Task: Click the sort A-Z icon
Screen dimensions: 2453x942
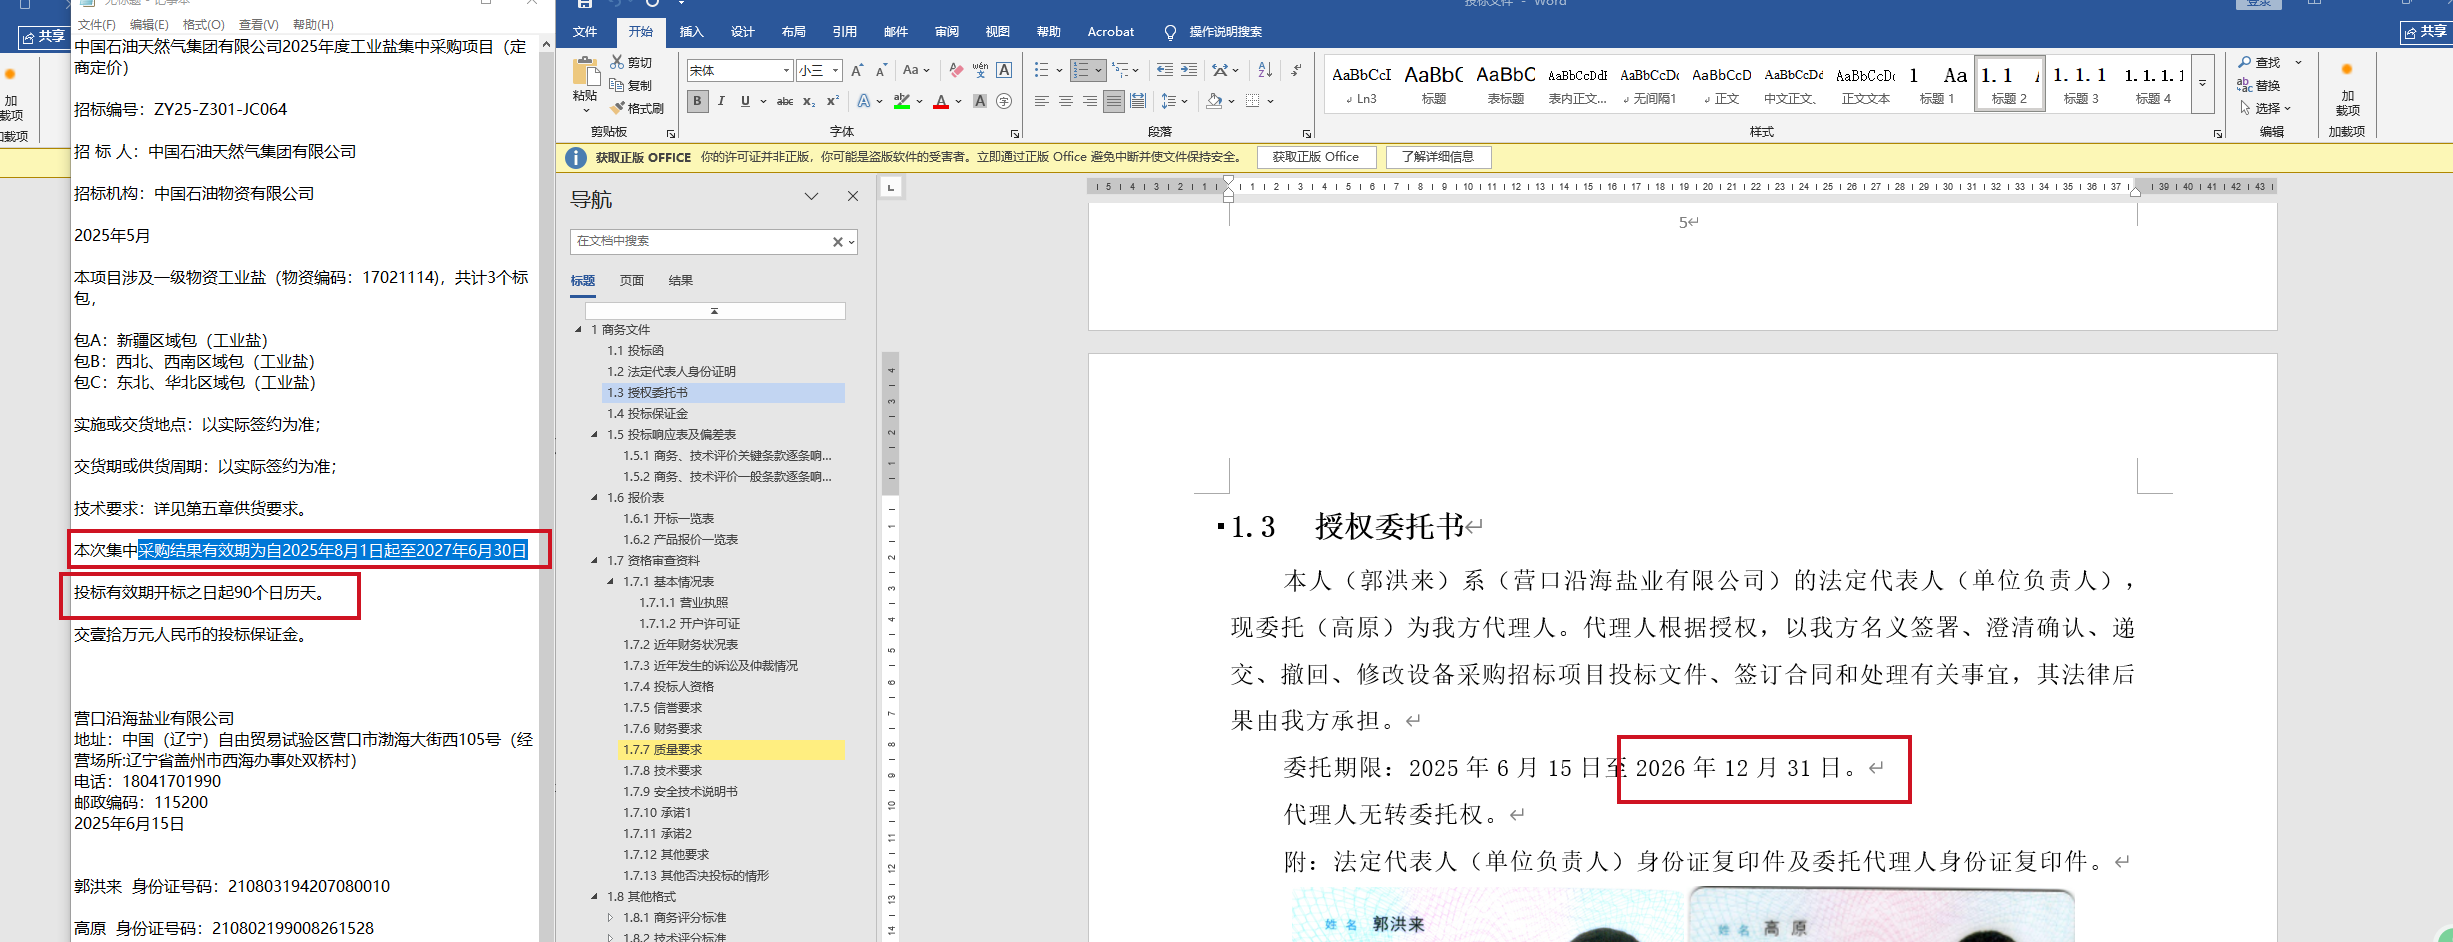Action: (1265, 70)
